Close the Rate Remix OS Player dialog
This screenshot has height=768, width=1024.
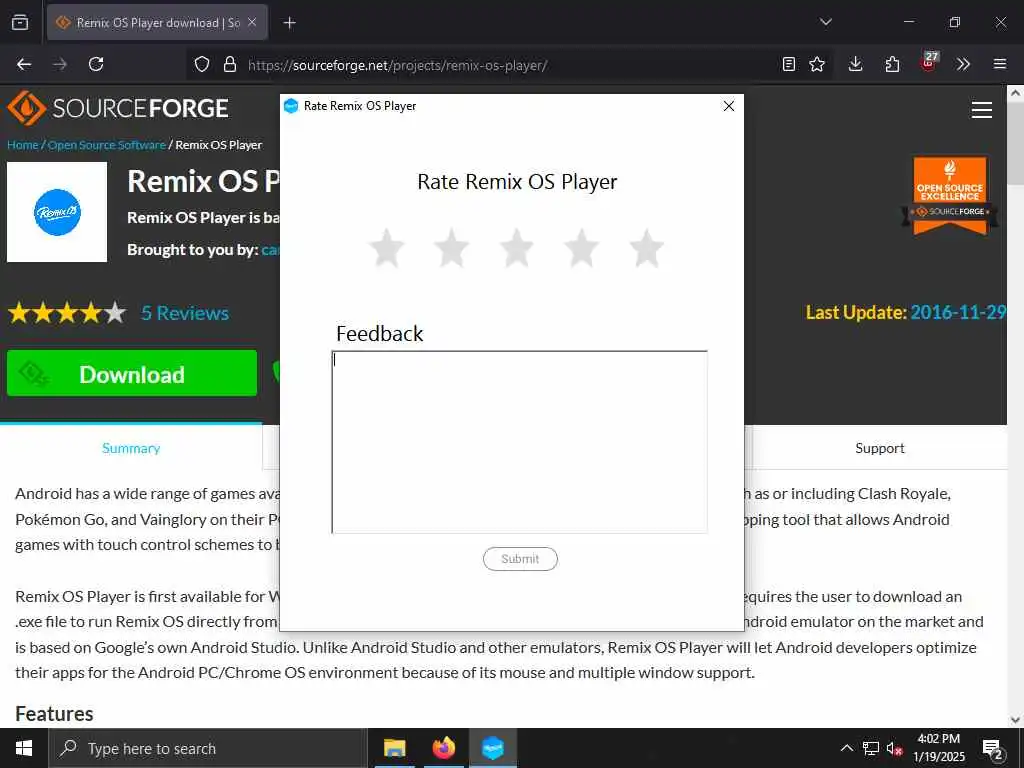click(x=729, y=106)
